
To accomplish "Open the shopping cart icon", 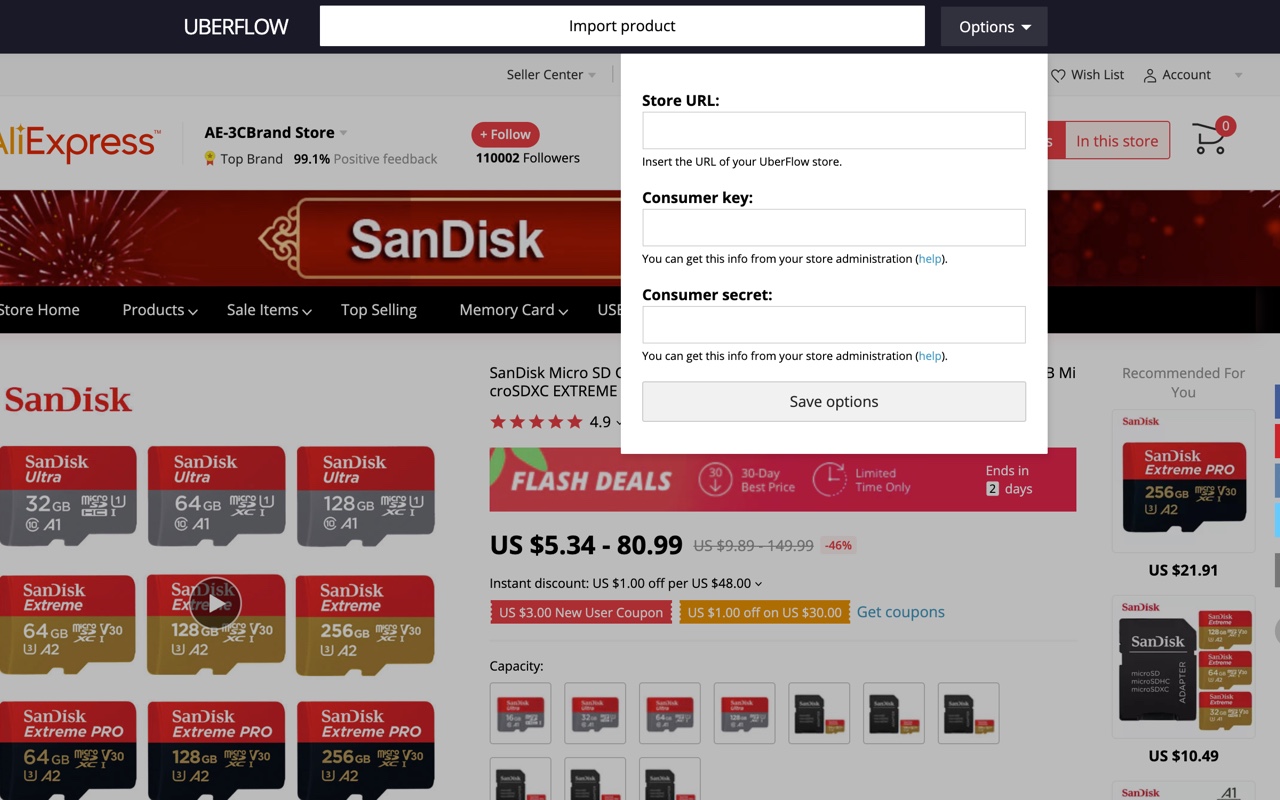I will (x=1210, y=140).
